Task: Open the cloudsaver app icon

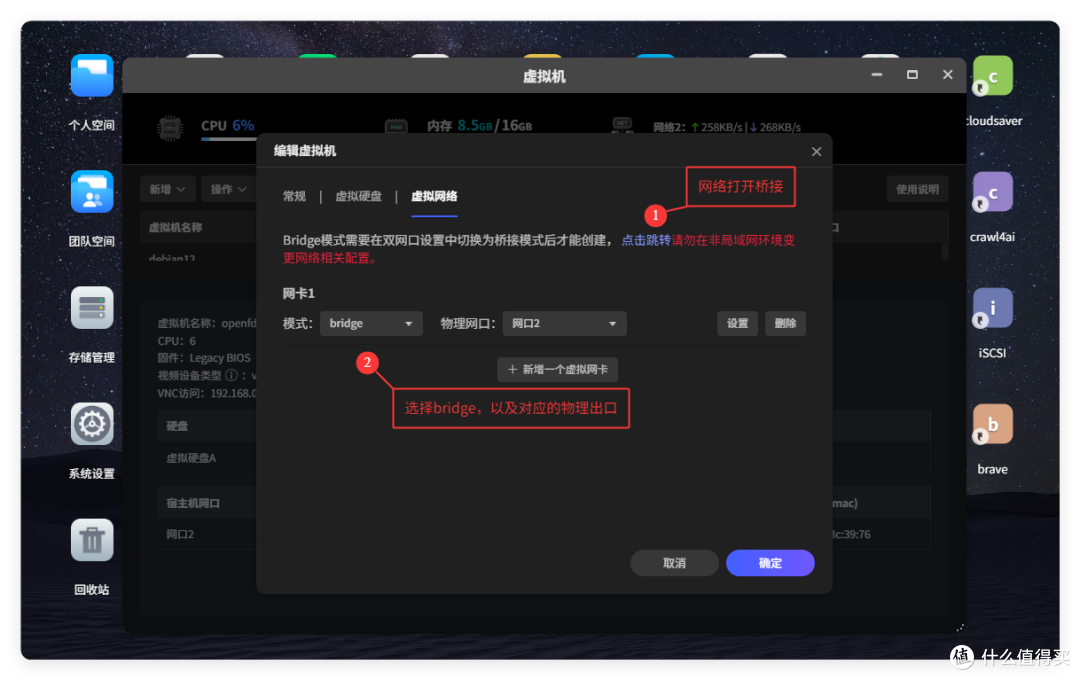Action: [991, 75]
